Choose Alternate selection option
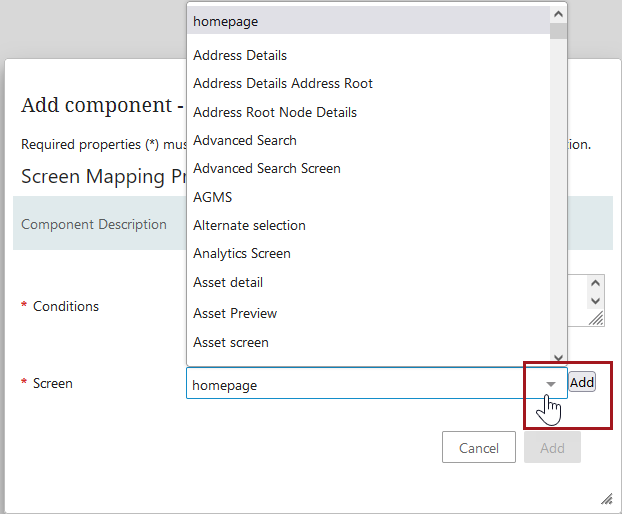This screenshot has height=514, width=622. (x=250, y=225)
